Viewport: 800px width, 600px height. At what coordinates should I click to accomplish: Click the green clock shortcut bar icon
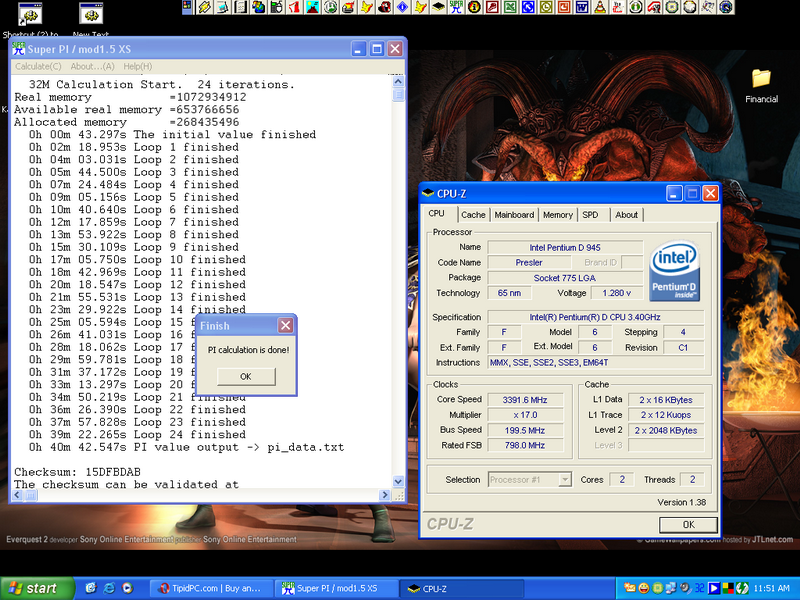[331, 7]
